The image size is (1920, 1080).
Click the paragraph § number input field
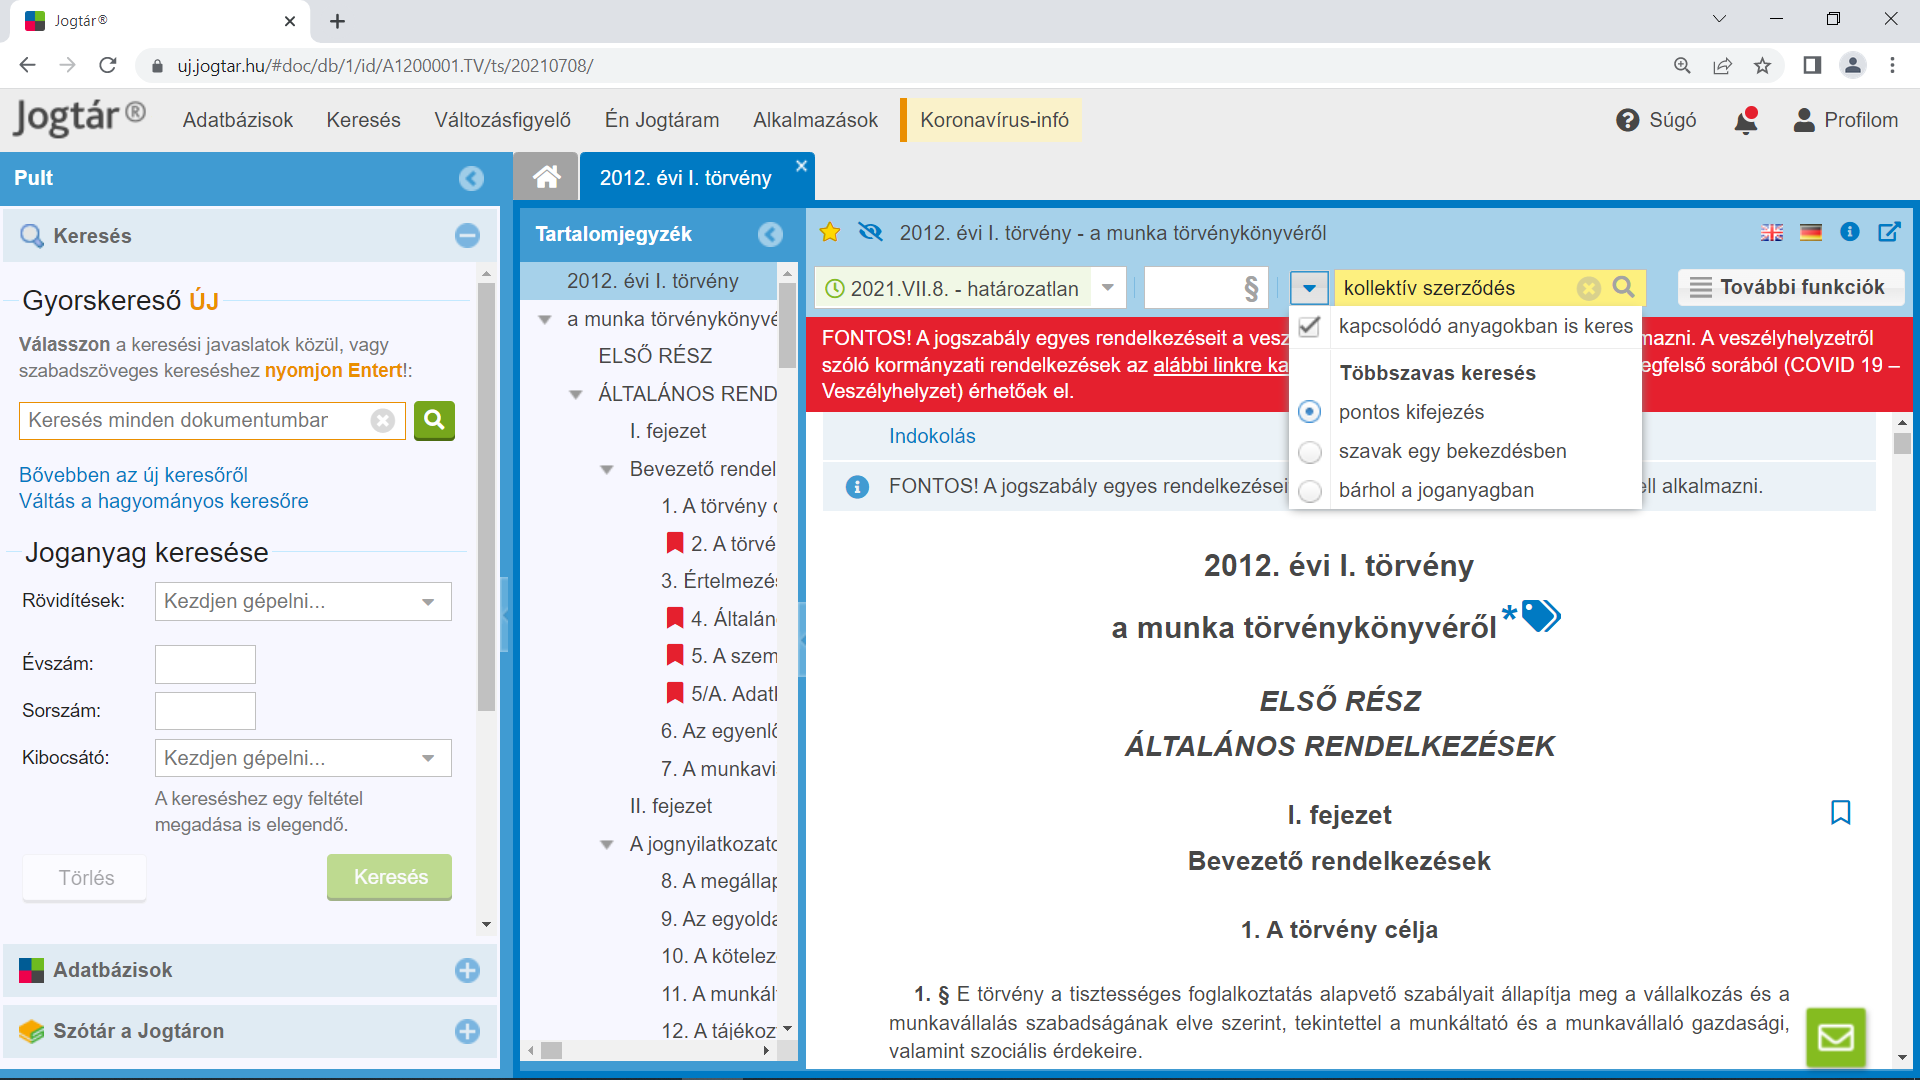[x=1206, y=288]
